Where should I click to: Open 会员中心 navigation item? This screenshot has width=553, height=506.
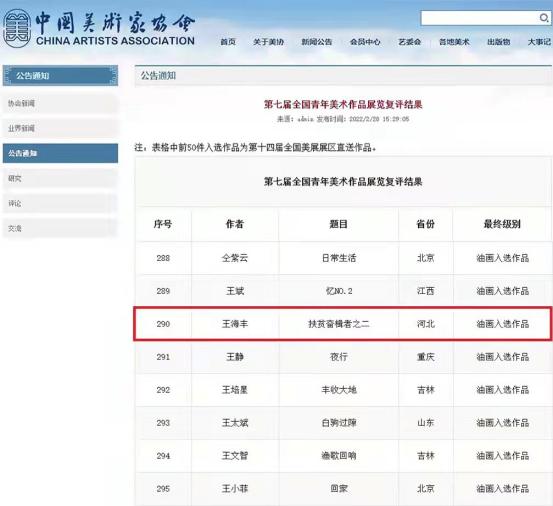[x=365, y=42]
